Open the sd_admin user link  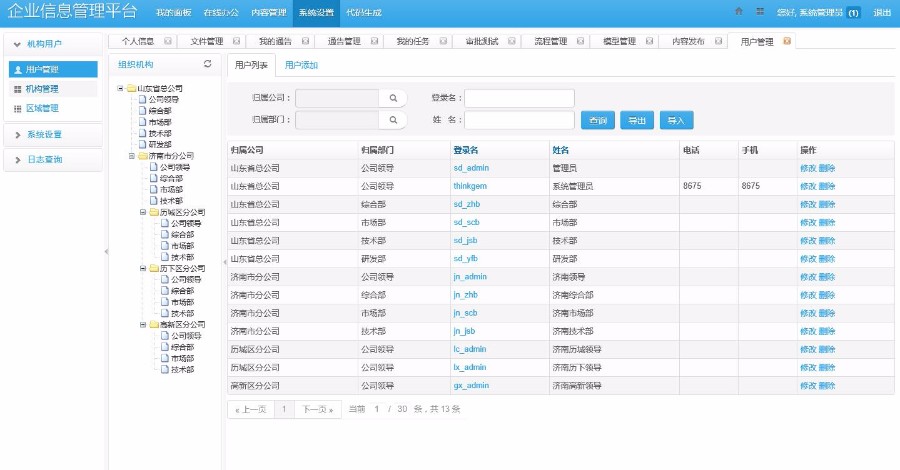[471, 168]
